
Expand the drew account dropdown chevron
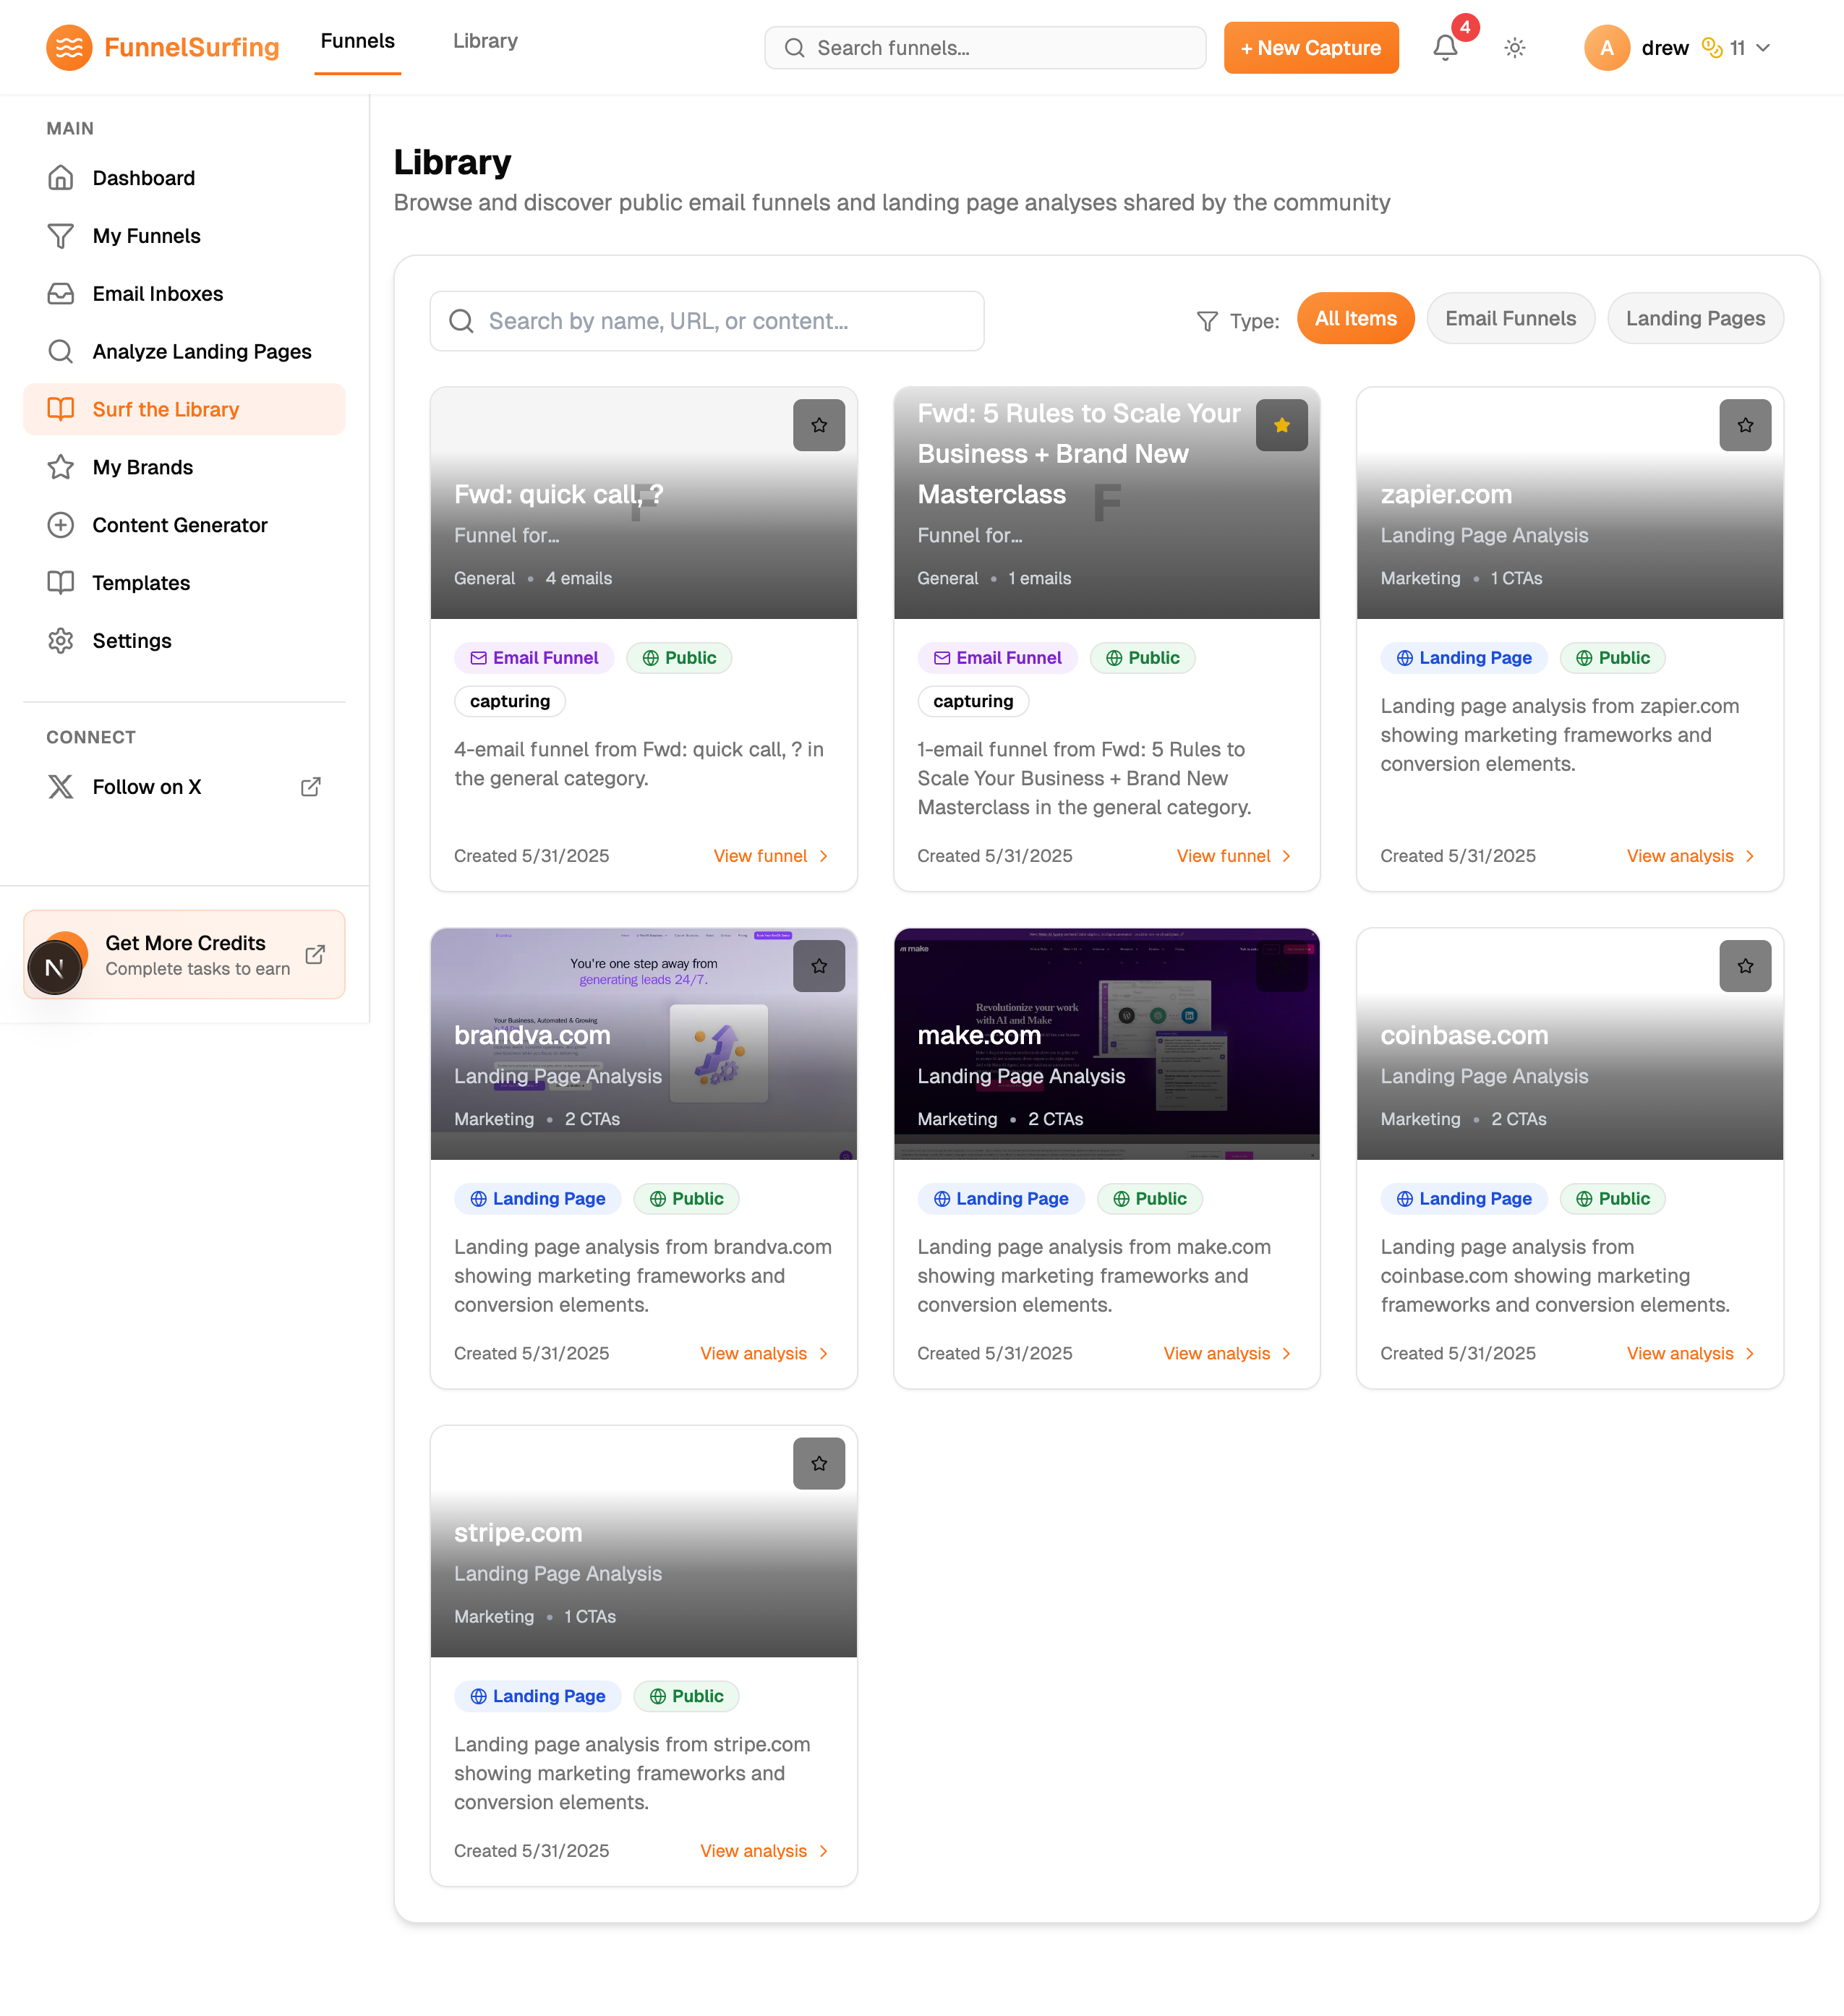tap(1763, 47)
